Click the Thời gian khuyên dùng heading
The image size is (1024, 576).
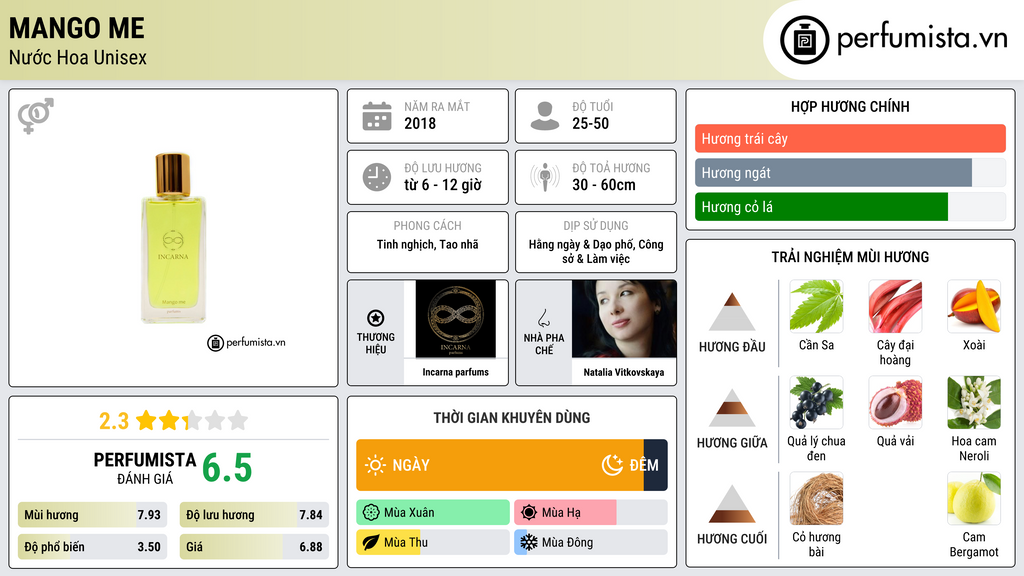[x=511, y=417]
